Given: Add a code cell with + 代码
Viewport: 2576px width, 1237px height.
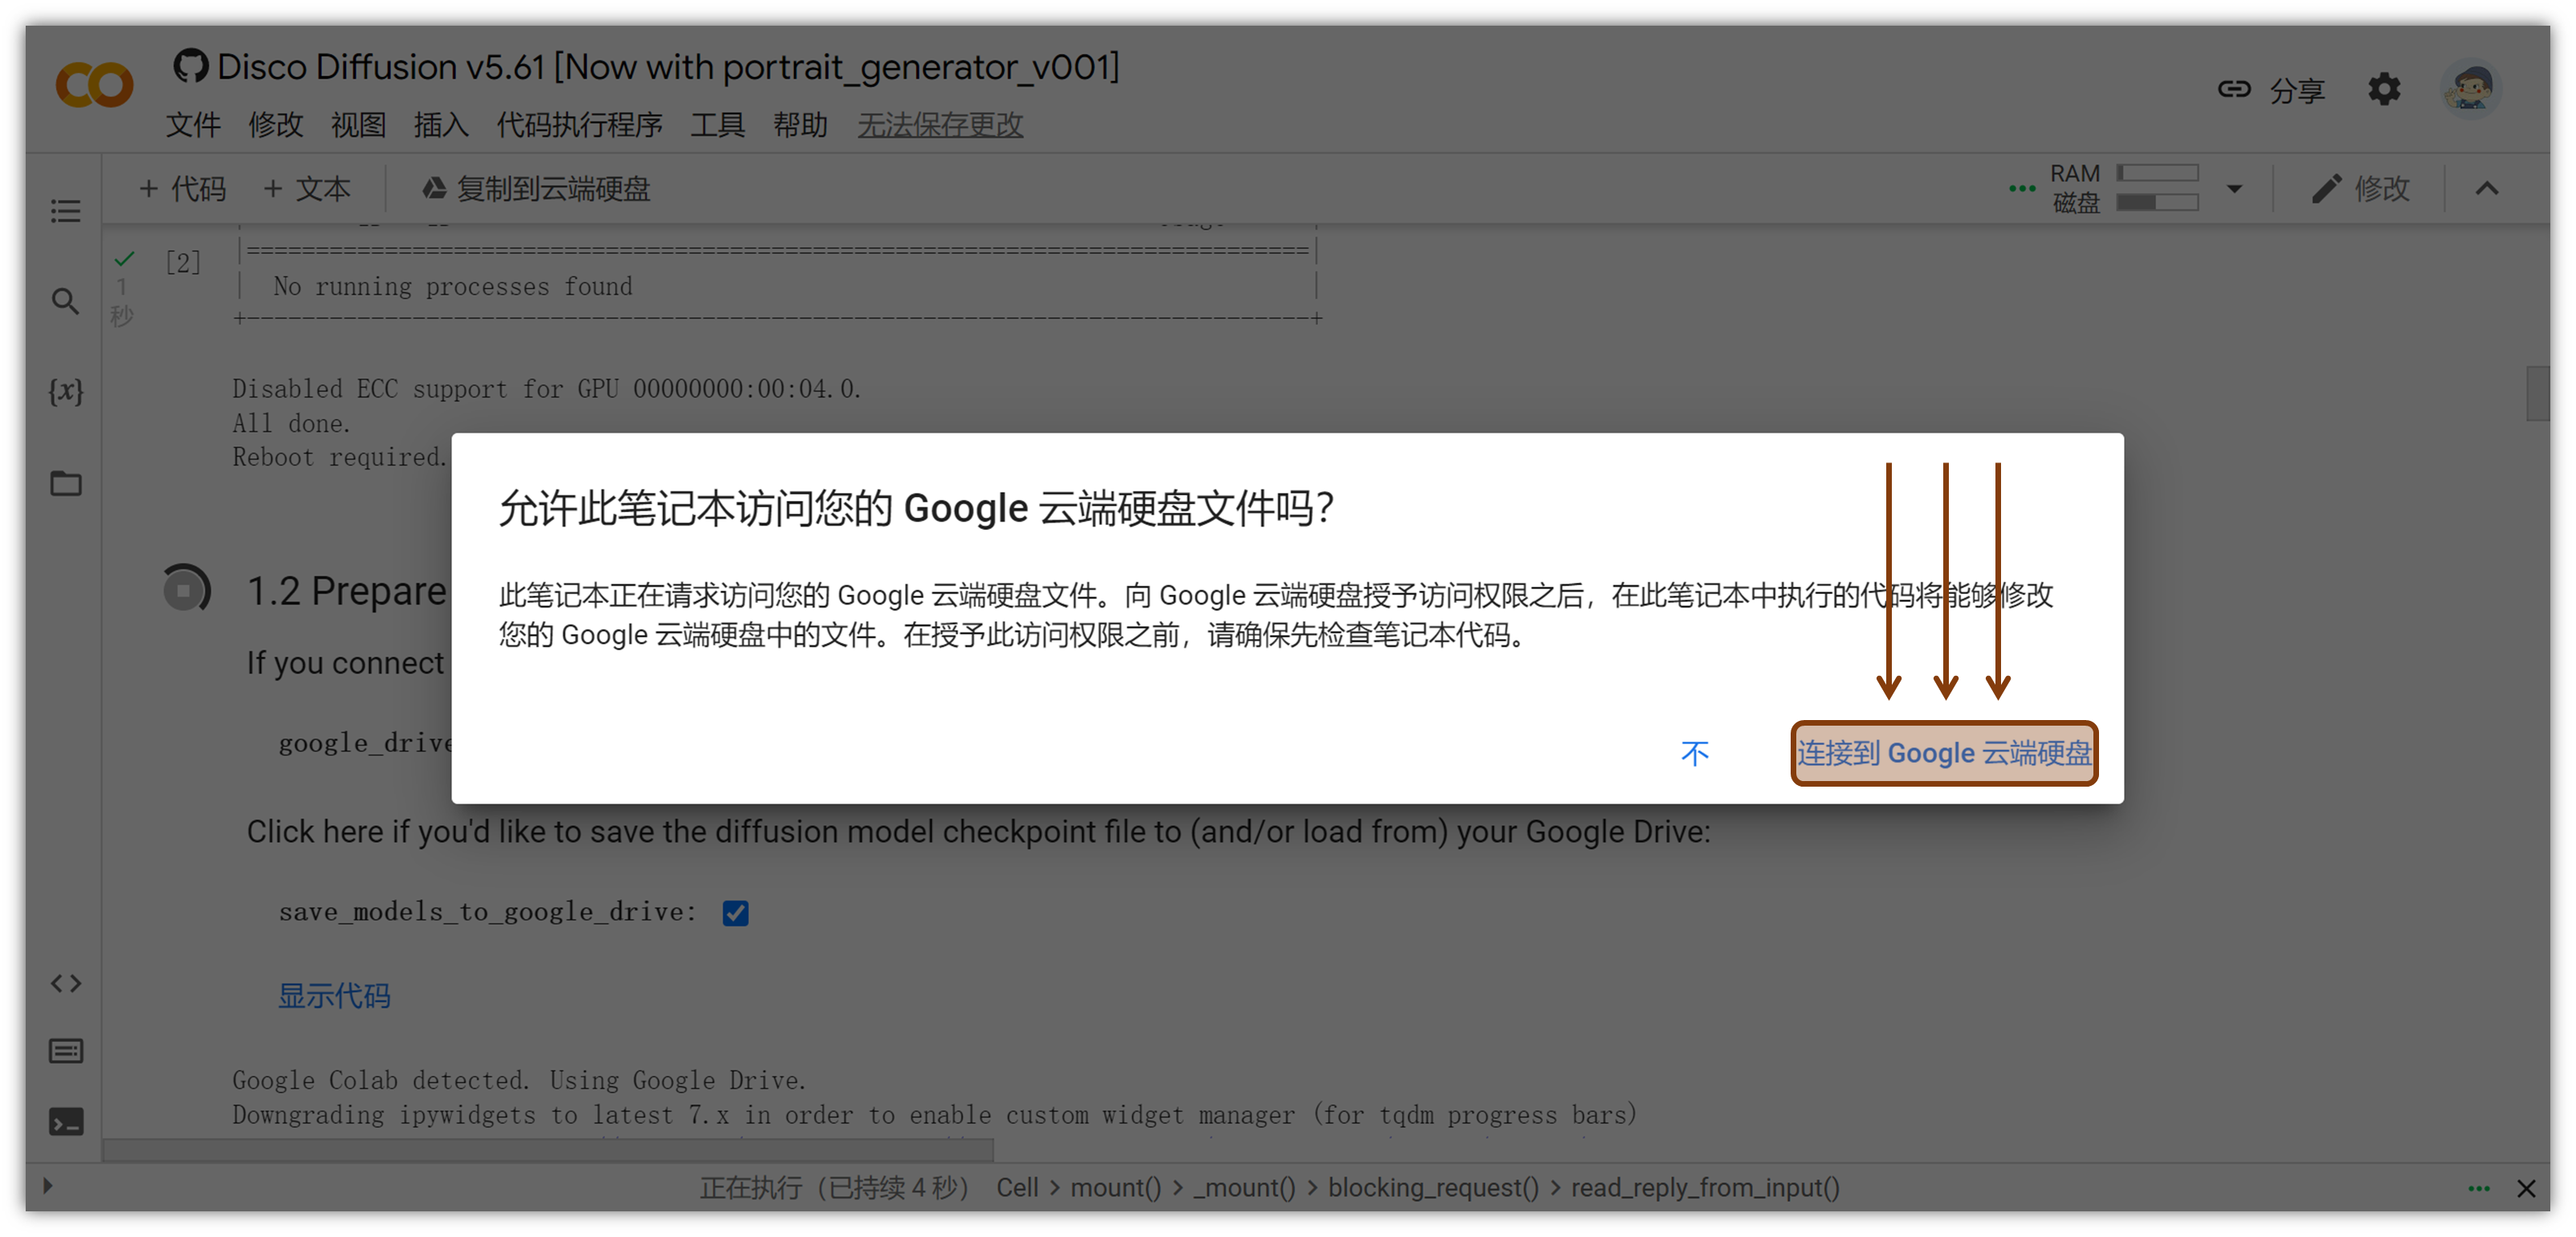Looking at the screenshot, I should point(183,189).
